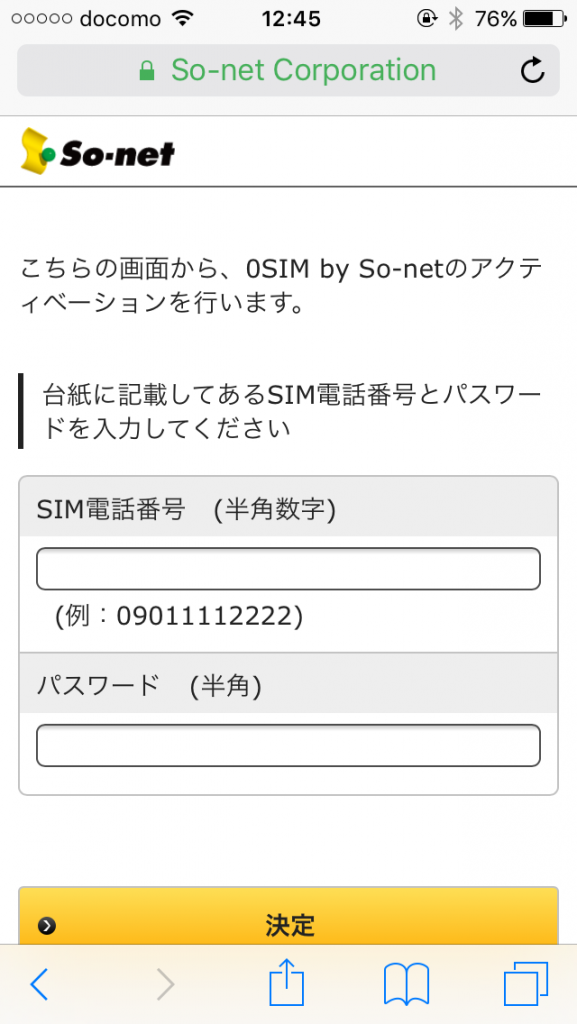Focus the パスワード input field
Image resolution: width=577 pixels, height=1024 pixels.
[x=288, y=745]
